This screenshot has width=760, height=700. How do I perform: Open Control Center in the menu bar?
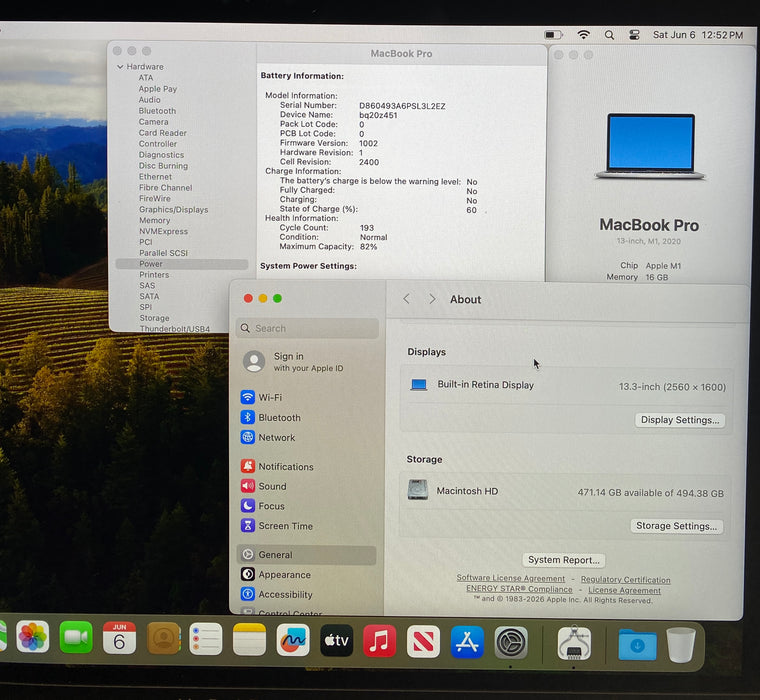[x=634, y=35]
